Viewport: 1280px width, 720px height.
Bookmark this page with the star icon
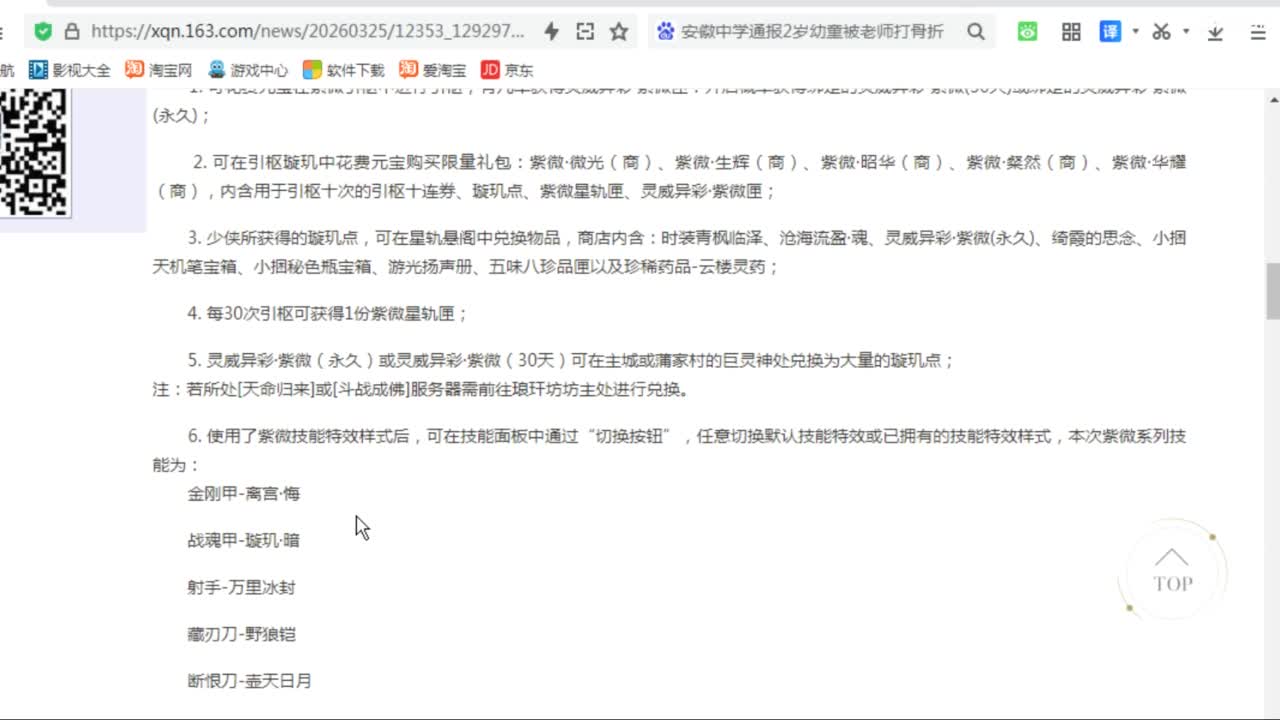[x=619, y=32]
